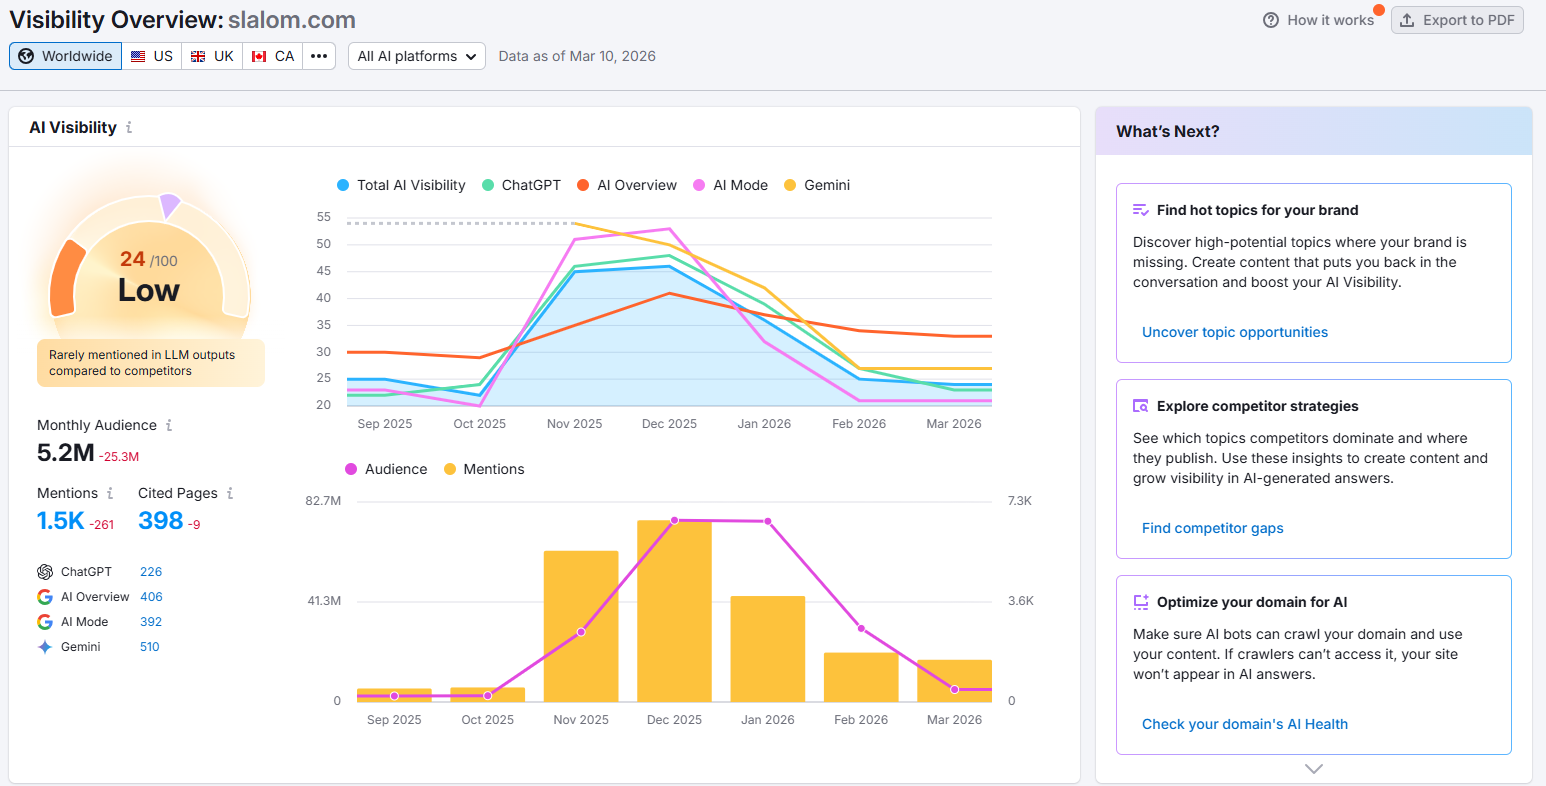This screenshot has width=1546, height=786.
Task: Click the Explore competitor strategies card icon
Action: click(1141, 406)
